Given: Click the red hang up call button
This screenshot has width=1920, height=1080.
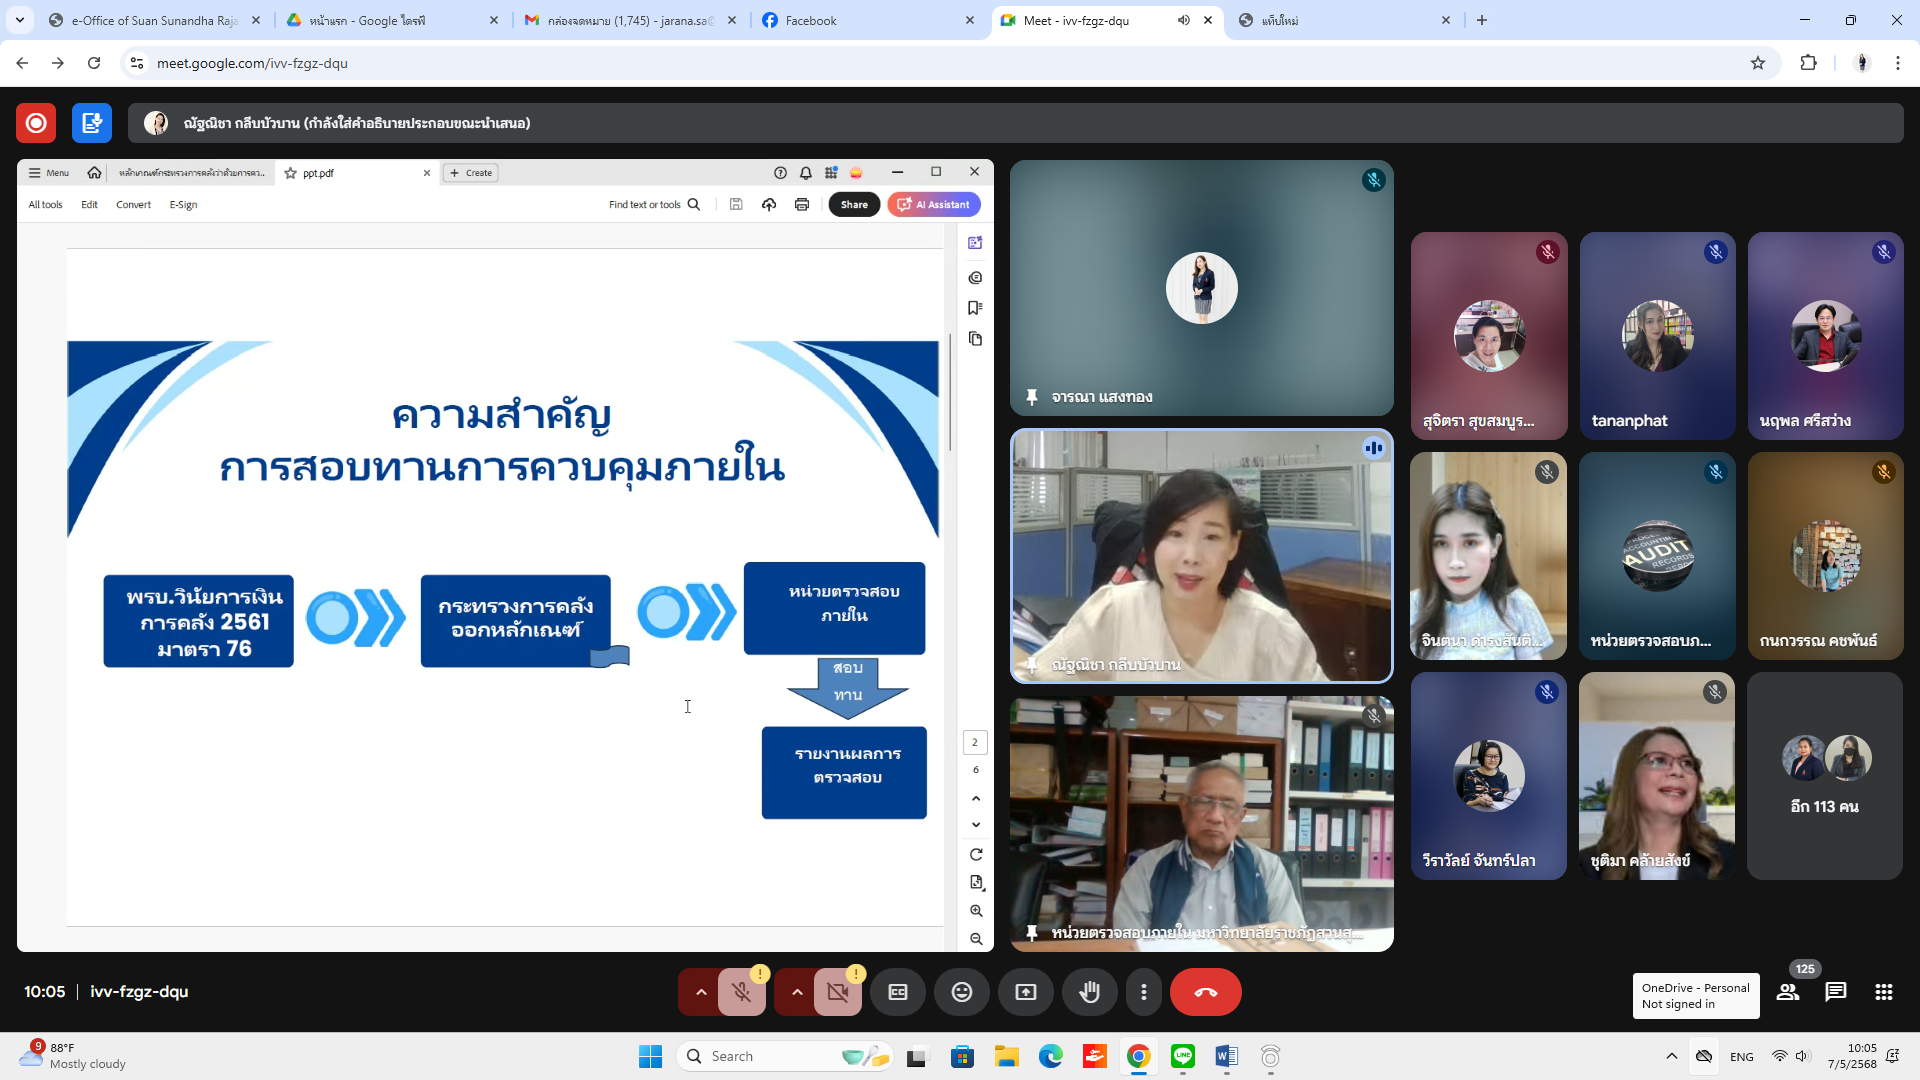Looking at the screenshot, I should pyautogui.click(x=1205, y=992).
